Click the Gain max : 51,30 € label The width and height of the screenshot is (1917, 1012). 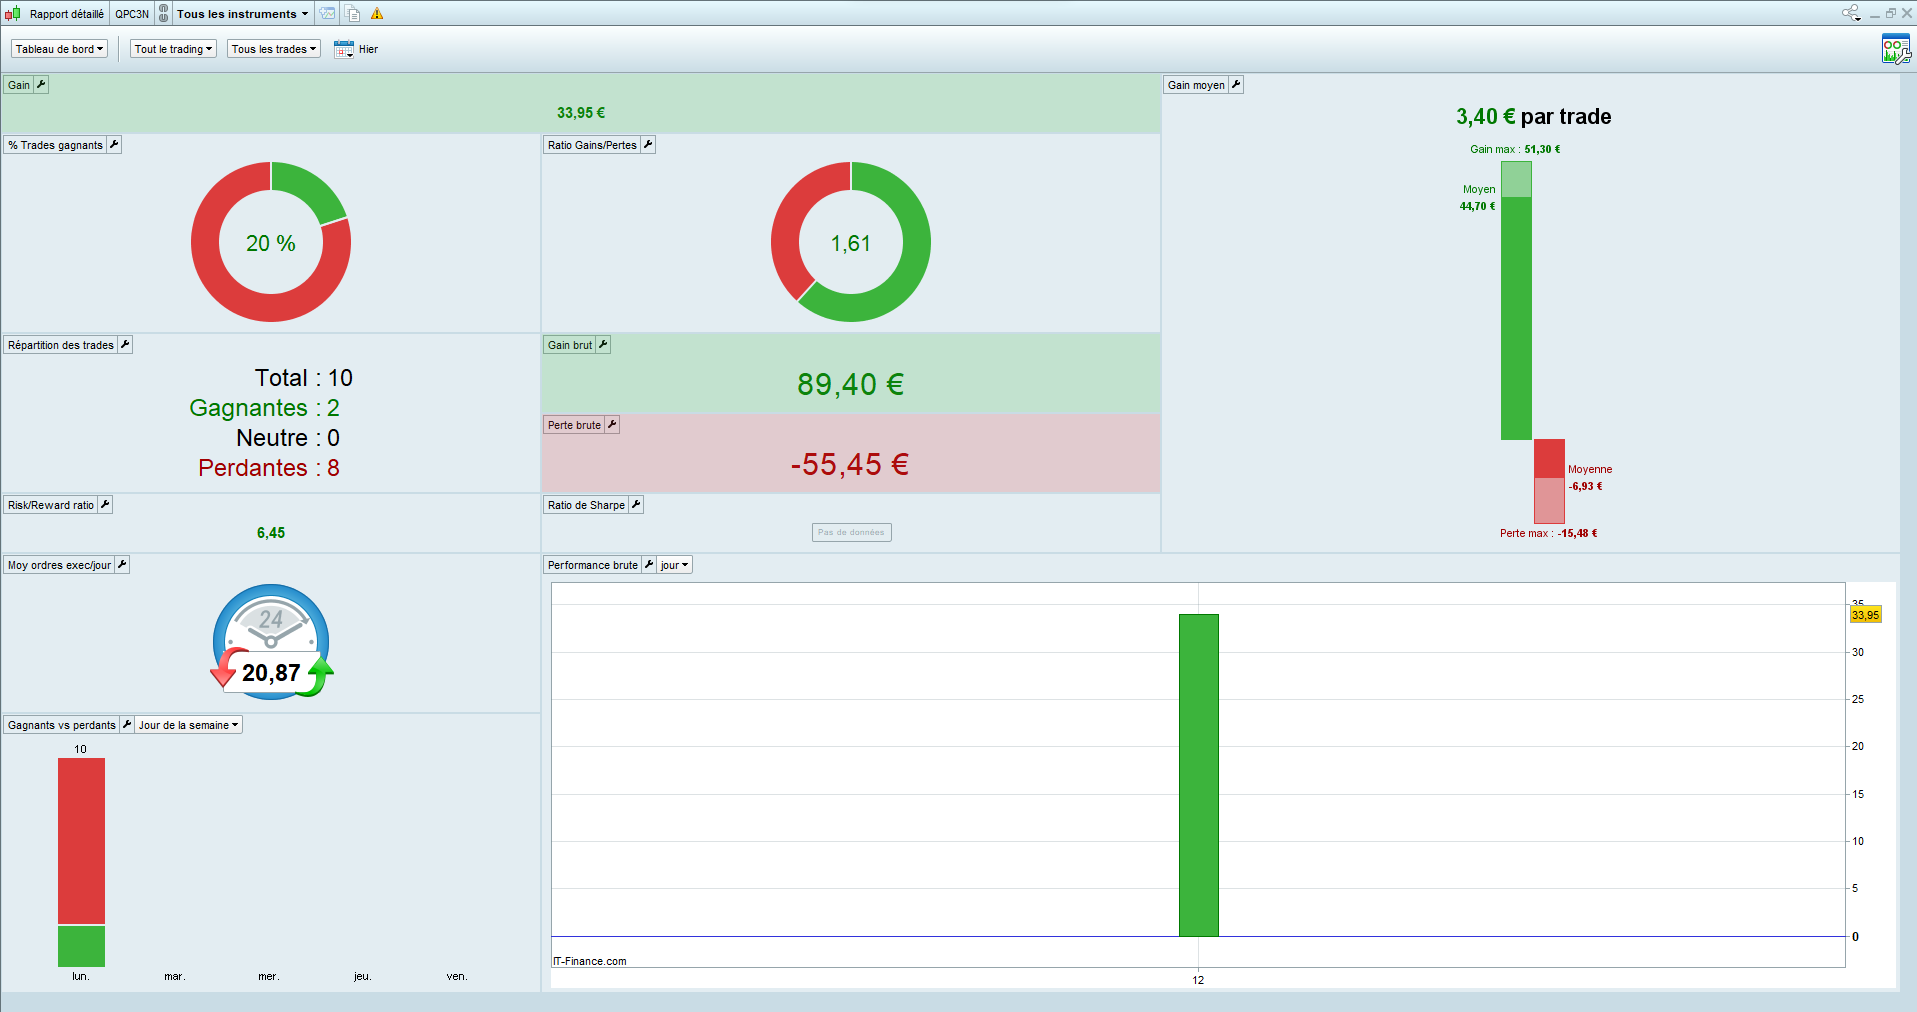click(1515, 149)
